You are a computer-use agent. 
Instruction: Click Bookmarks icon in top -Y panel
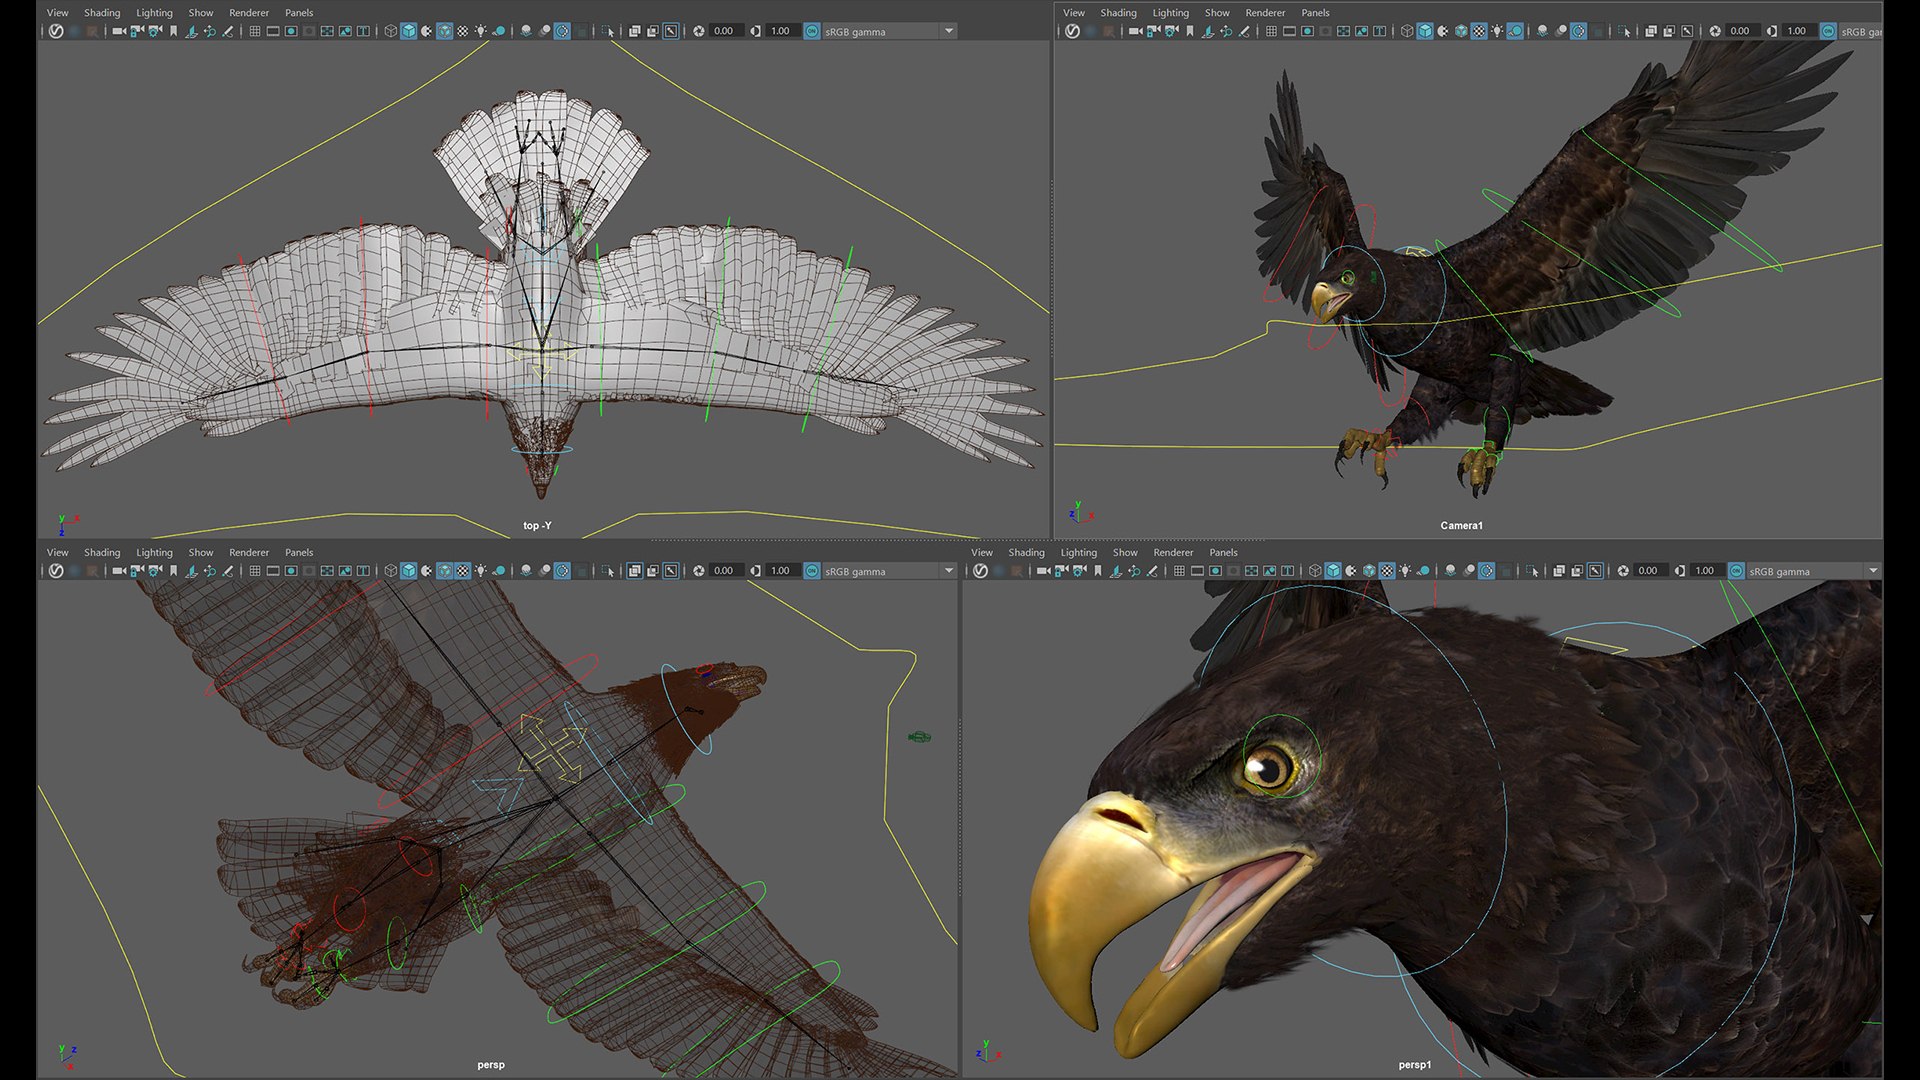(173, 31)
